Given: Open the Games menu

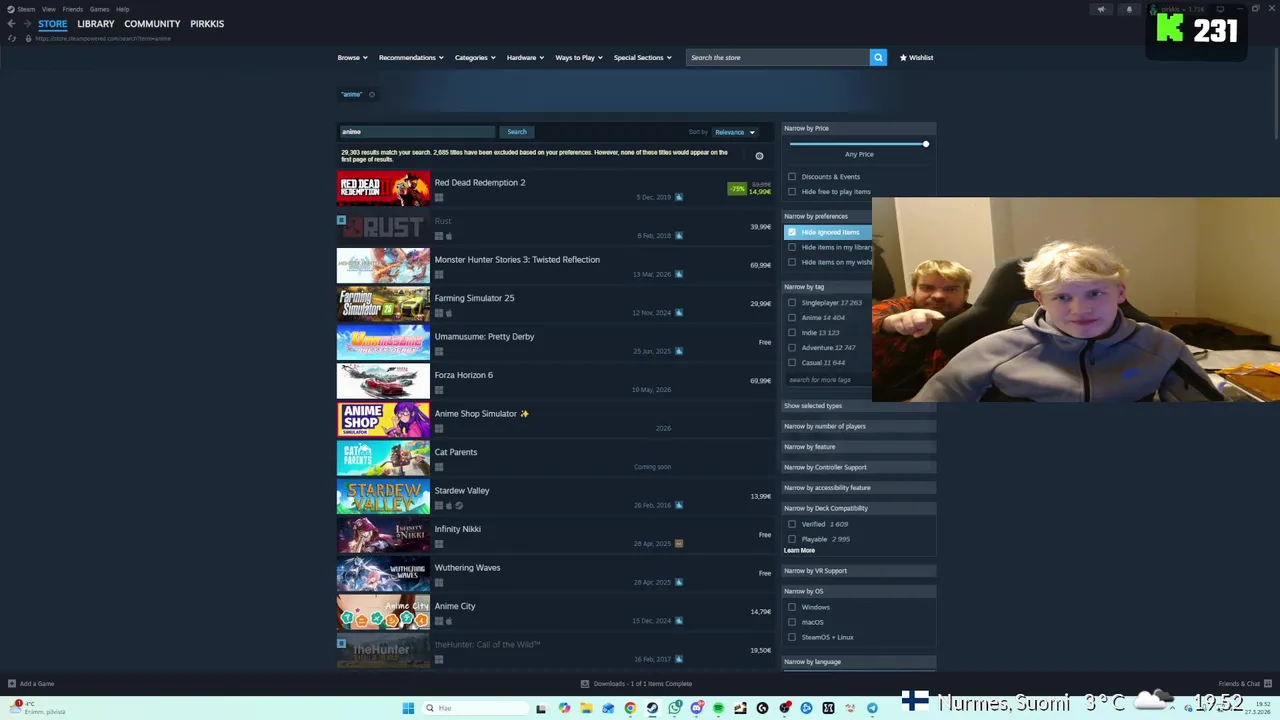Looking at the screenshot, I should pos(99,9).
